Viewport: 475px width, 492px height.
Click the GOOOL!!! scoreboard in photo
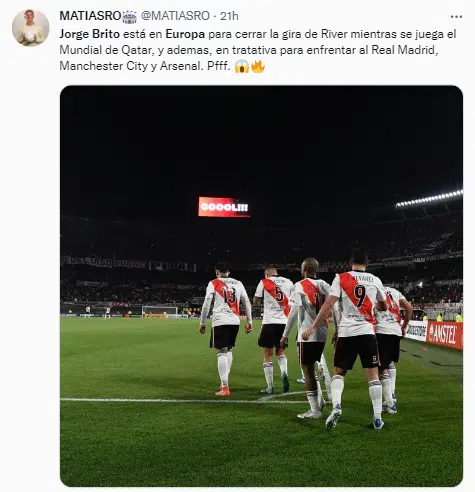pos(224,207)
